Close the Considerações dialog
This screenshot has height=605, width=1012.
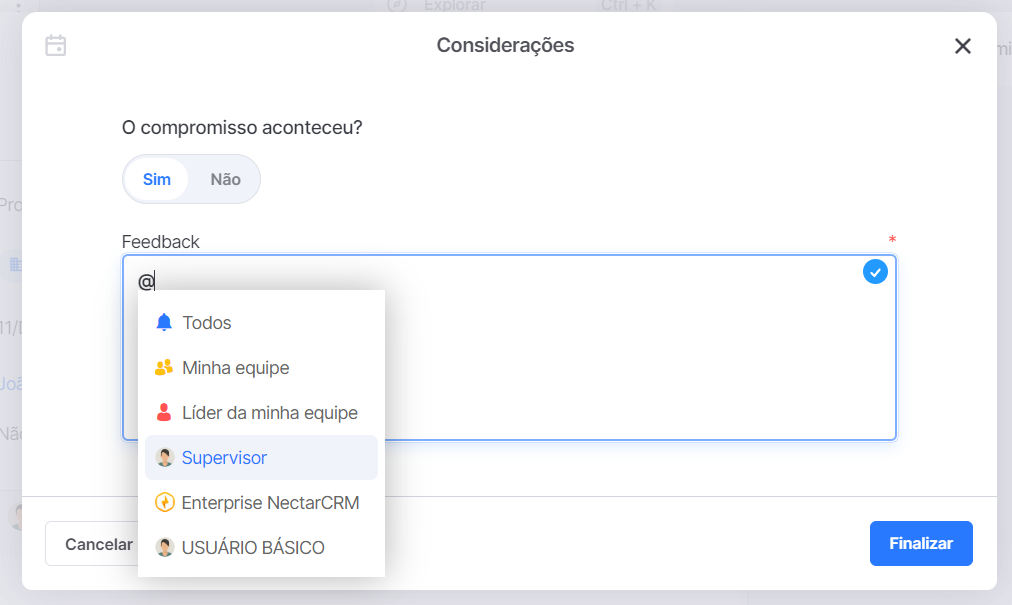[962, 46]
